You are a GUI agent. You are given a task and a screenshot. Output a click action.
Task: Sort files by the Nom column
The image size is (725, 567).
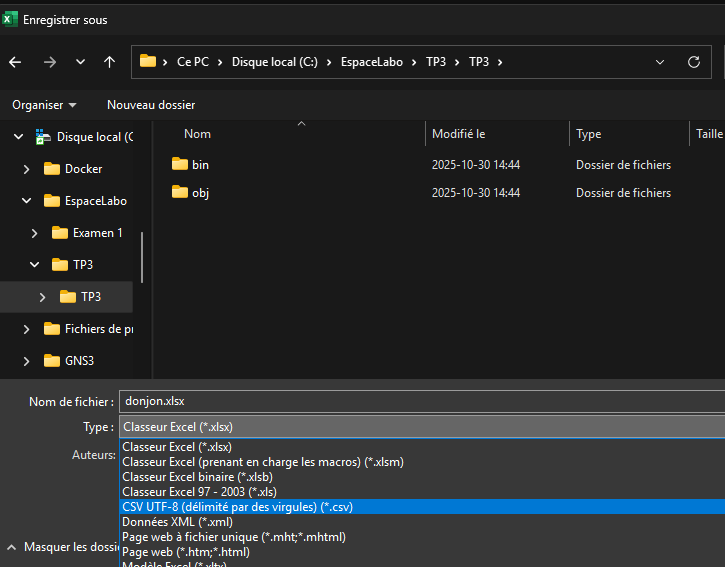[x=198, y=134]
